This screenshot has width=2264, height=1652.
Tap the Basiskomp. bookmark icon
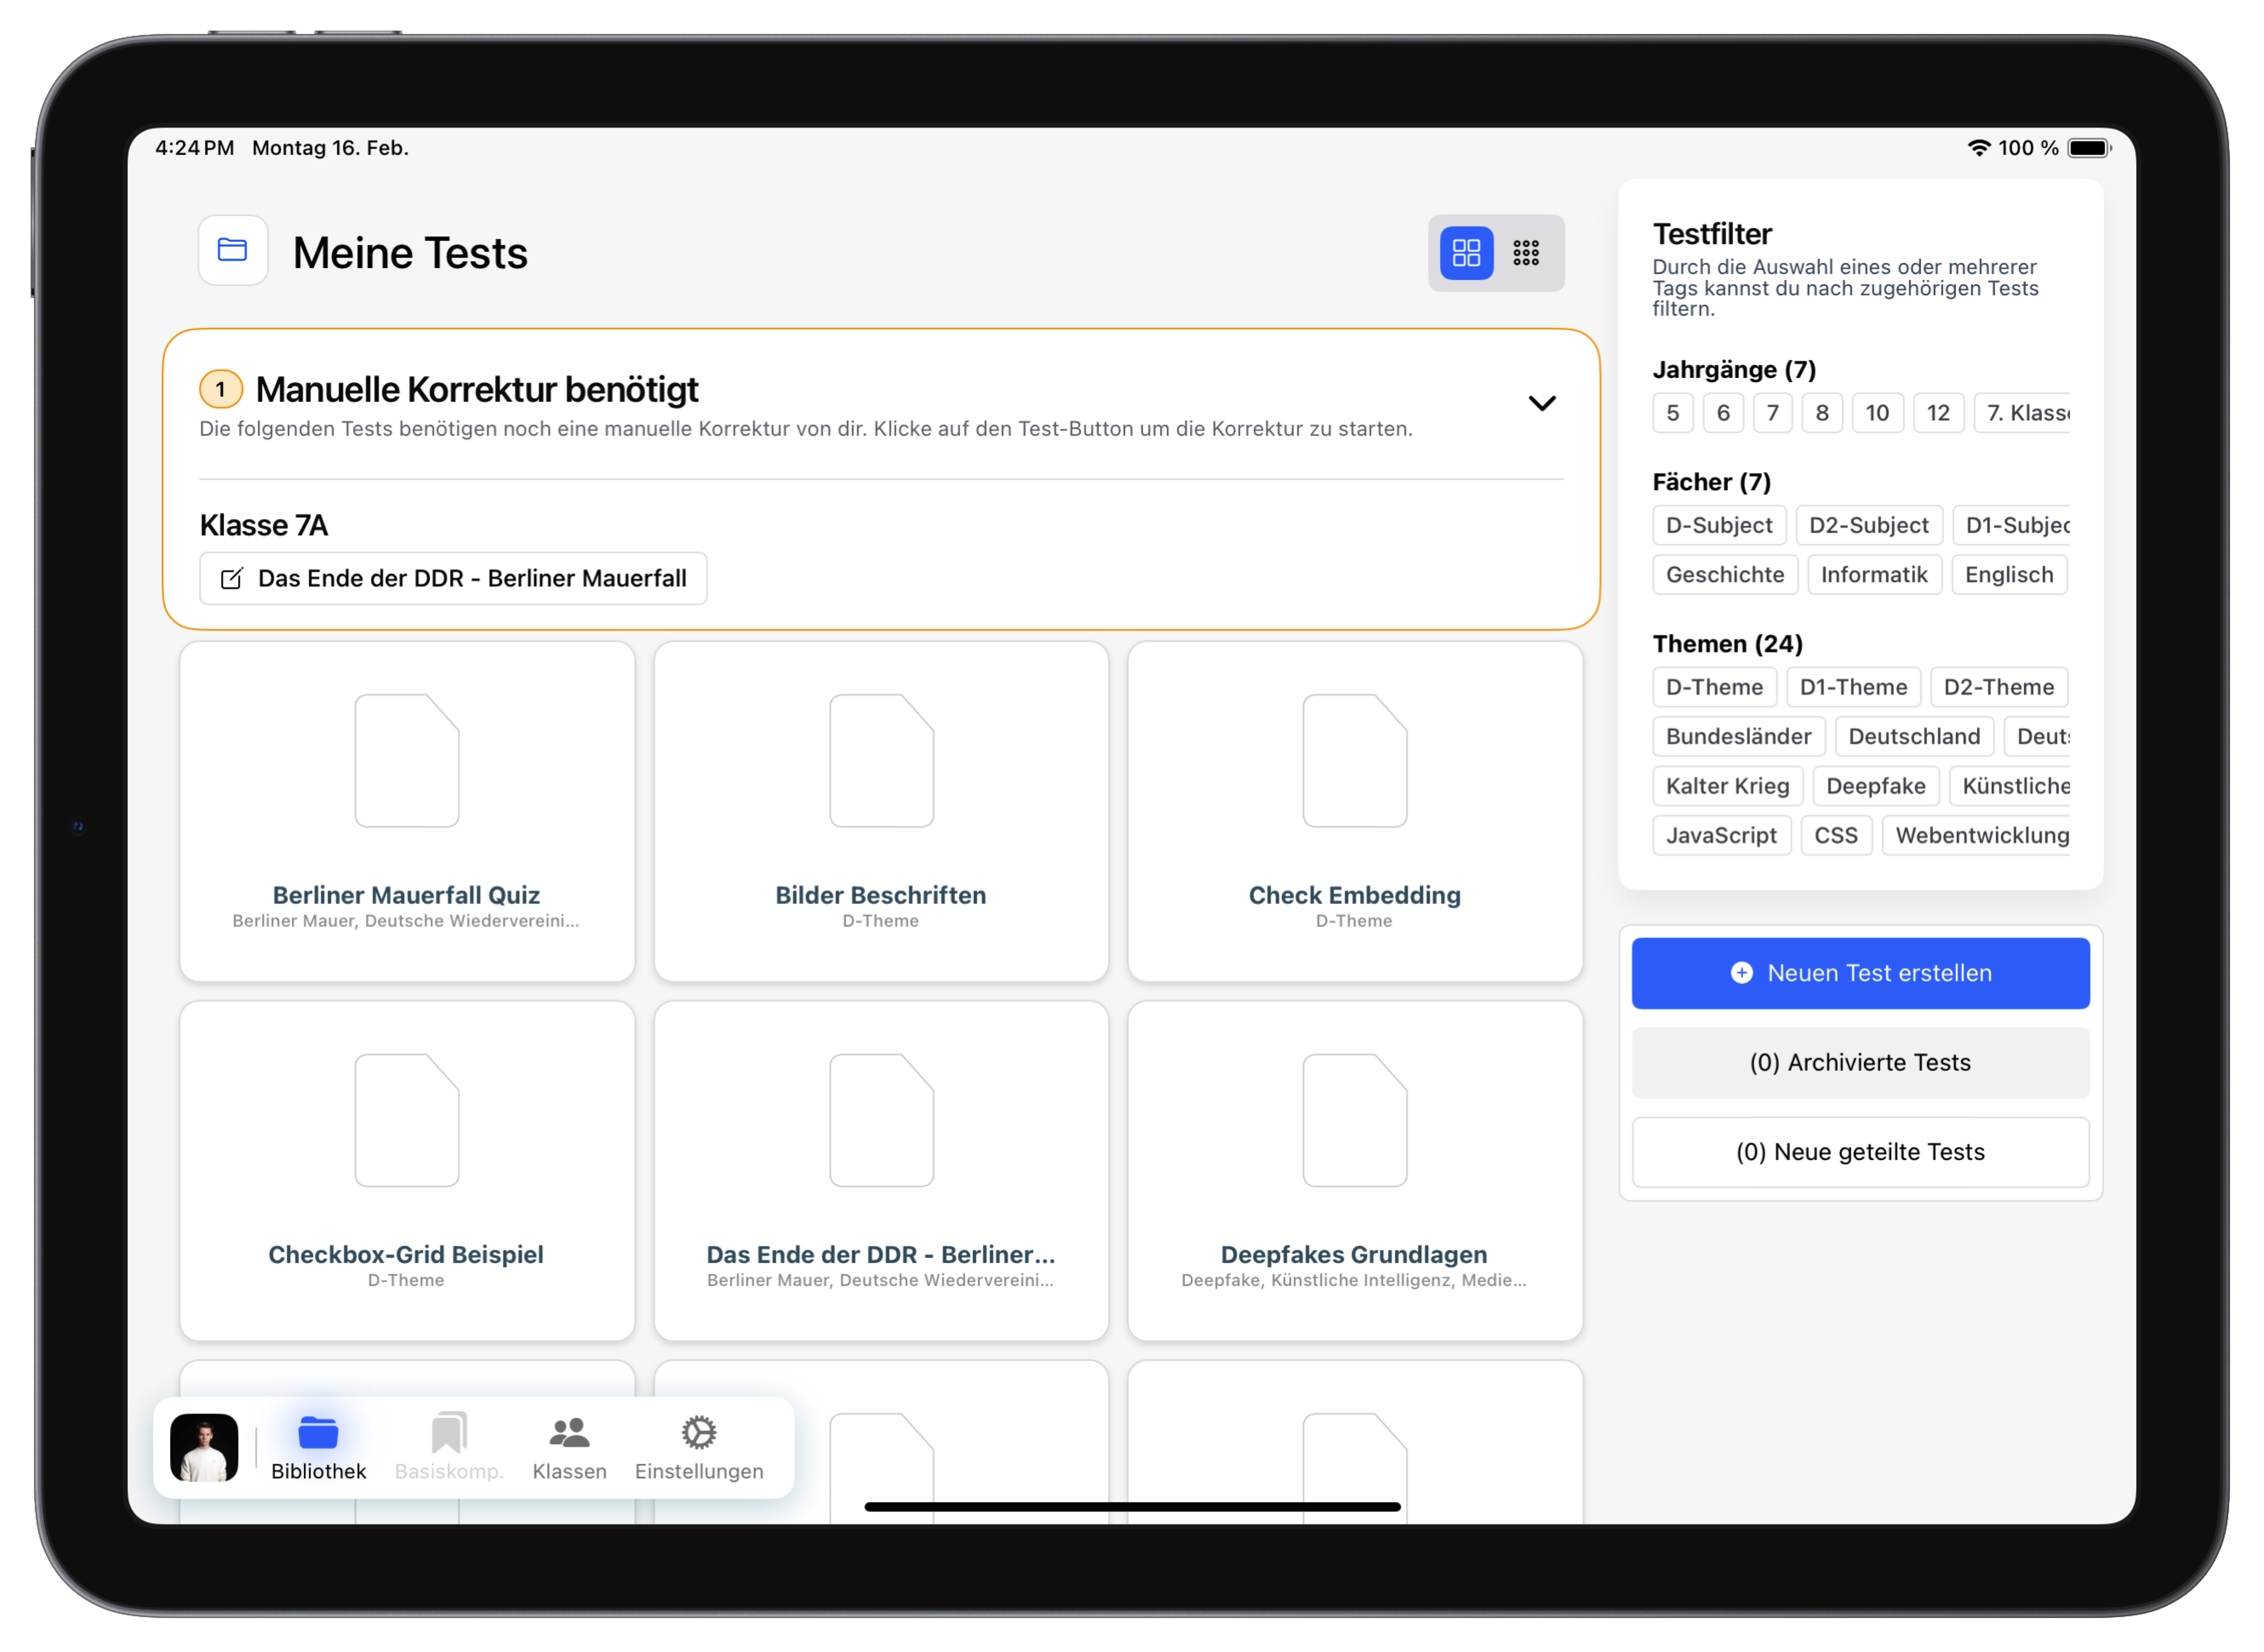[448, 1433]
